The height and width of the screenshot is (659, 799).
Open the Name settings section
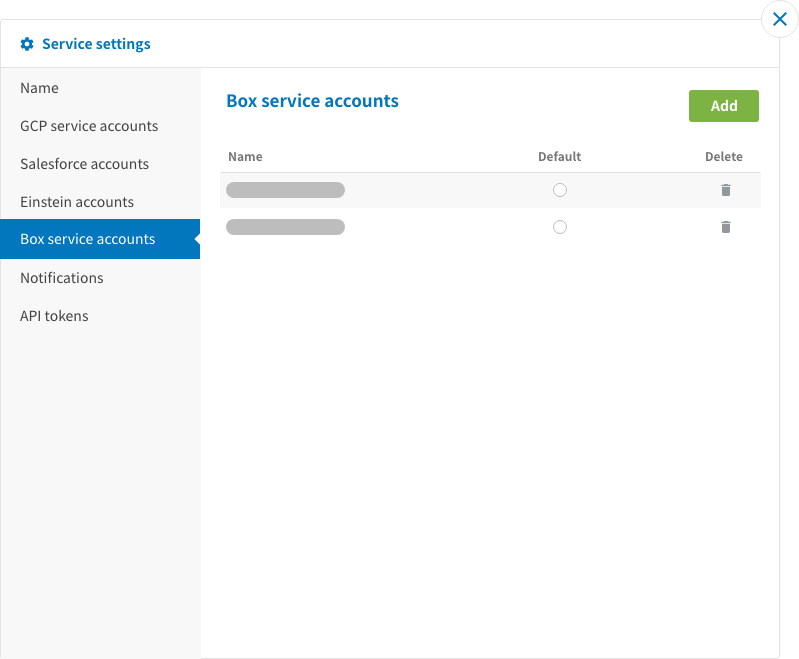100,88
